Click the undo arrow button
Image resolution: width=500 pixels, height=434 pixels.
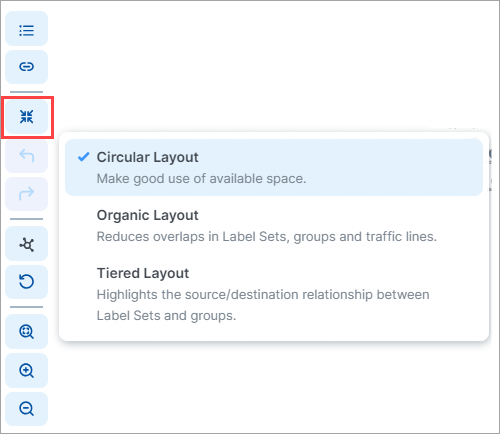[26, 156]
